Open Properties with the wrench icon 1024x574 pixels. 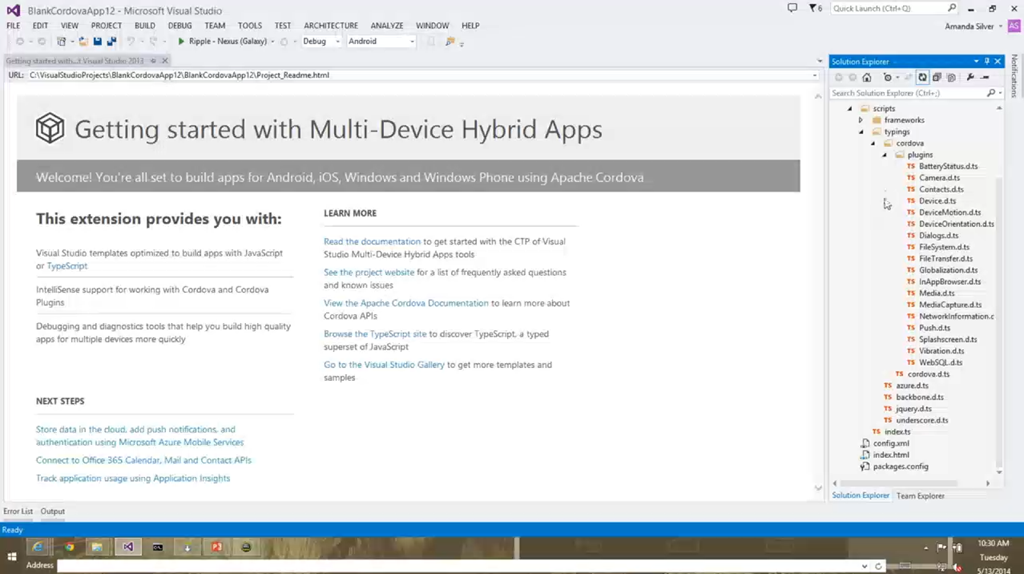click(970, 77)
